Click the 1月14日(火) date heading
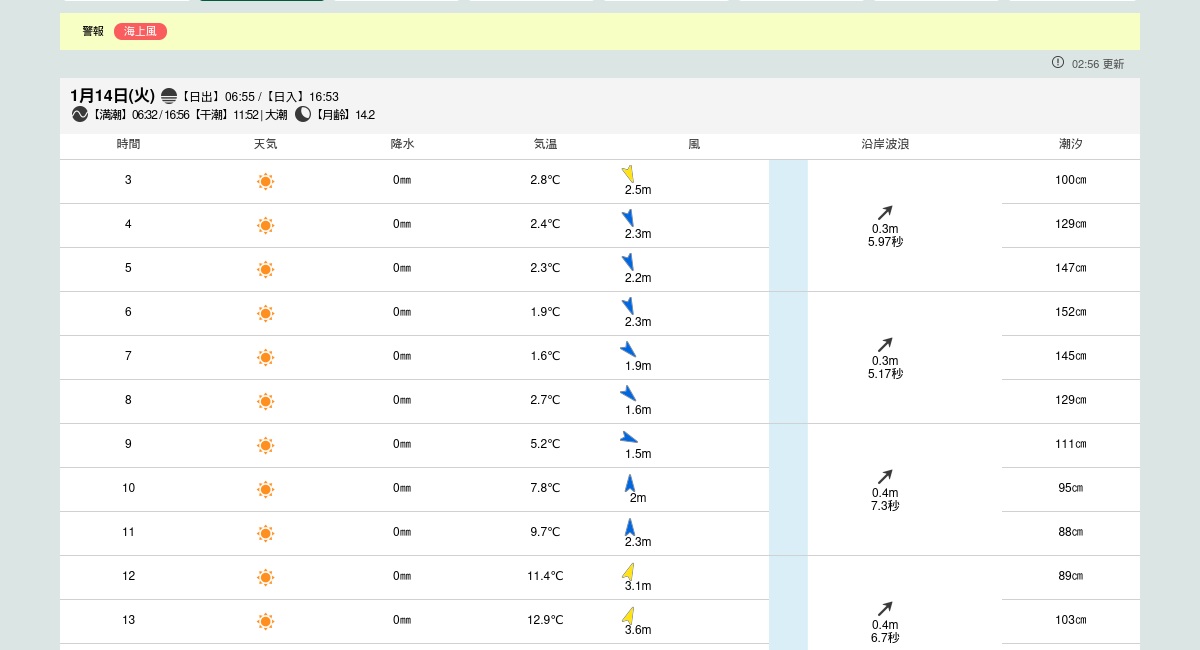1200x650 pixels. tap(112, 95)
